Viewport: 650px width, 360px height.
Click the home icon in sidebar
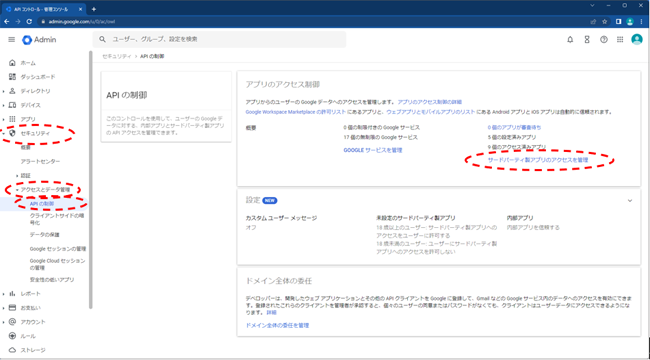[x=12, y=63]
